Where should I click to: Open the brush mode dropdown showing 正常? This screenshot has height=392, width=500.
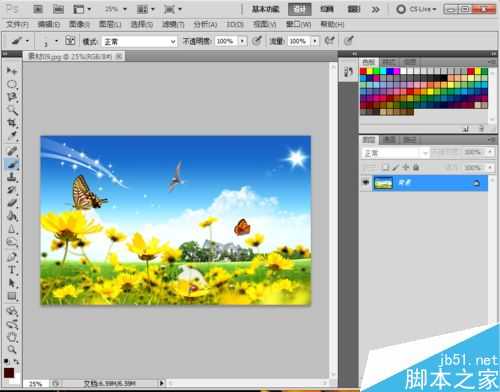point(139,42)
